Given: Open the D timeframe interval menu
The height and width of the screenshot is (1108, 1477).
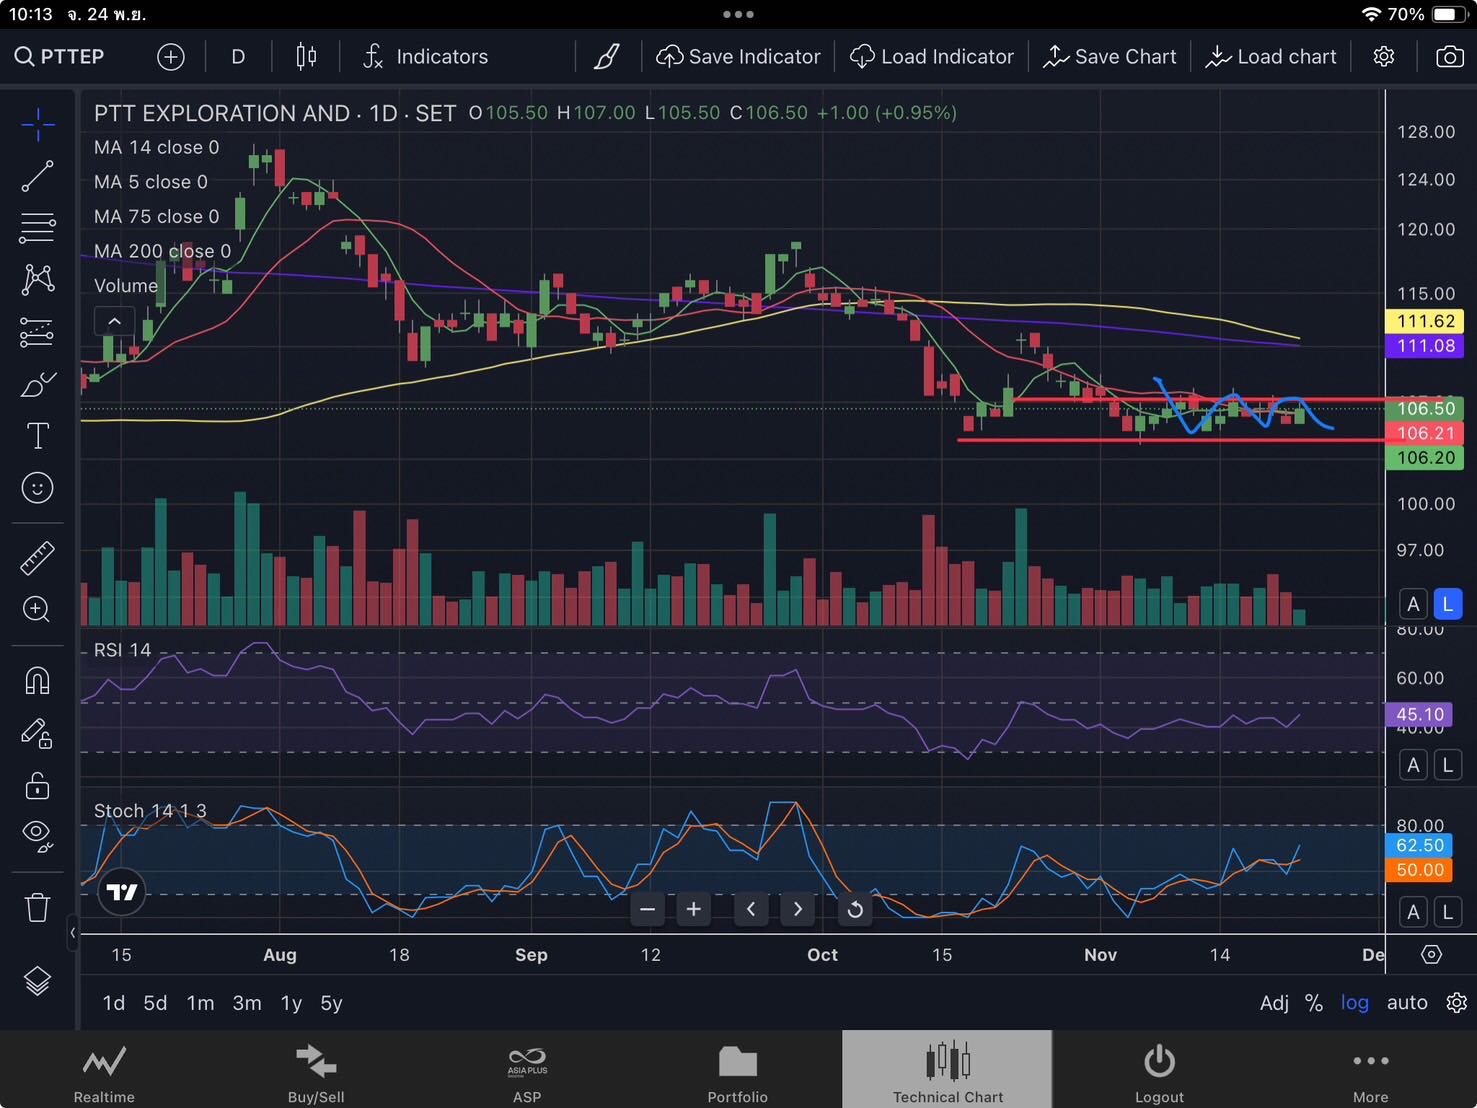Looking at the screenshot, I should 238,57.
